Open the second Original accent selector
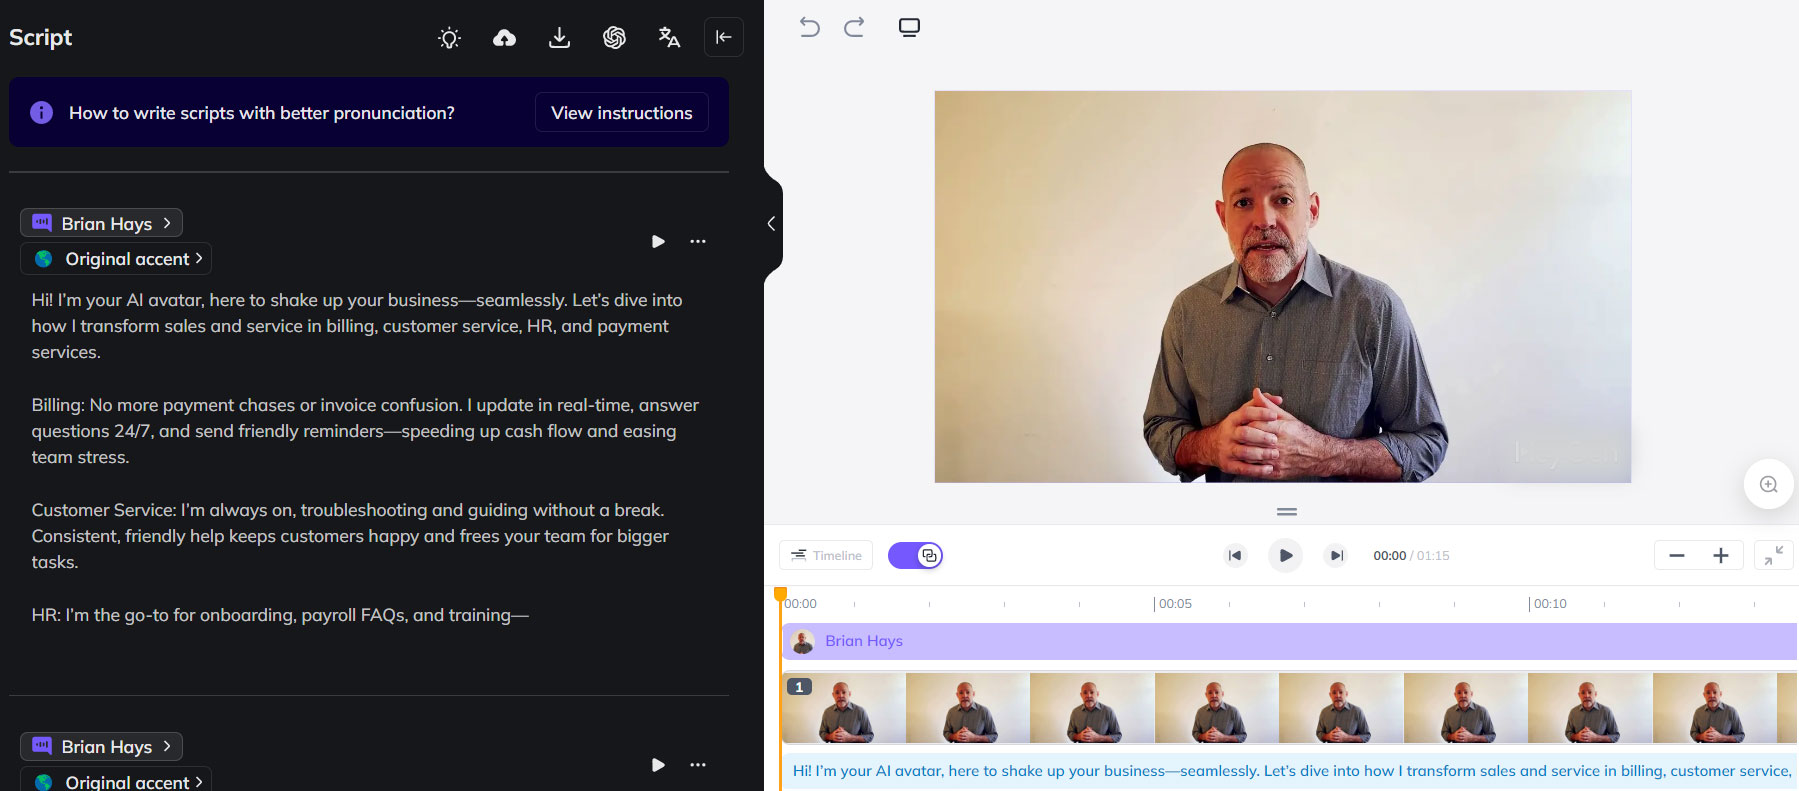The image size is (1799, 791). click(116, 780)
